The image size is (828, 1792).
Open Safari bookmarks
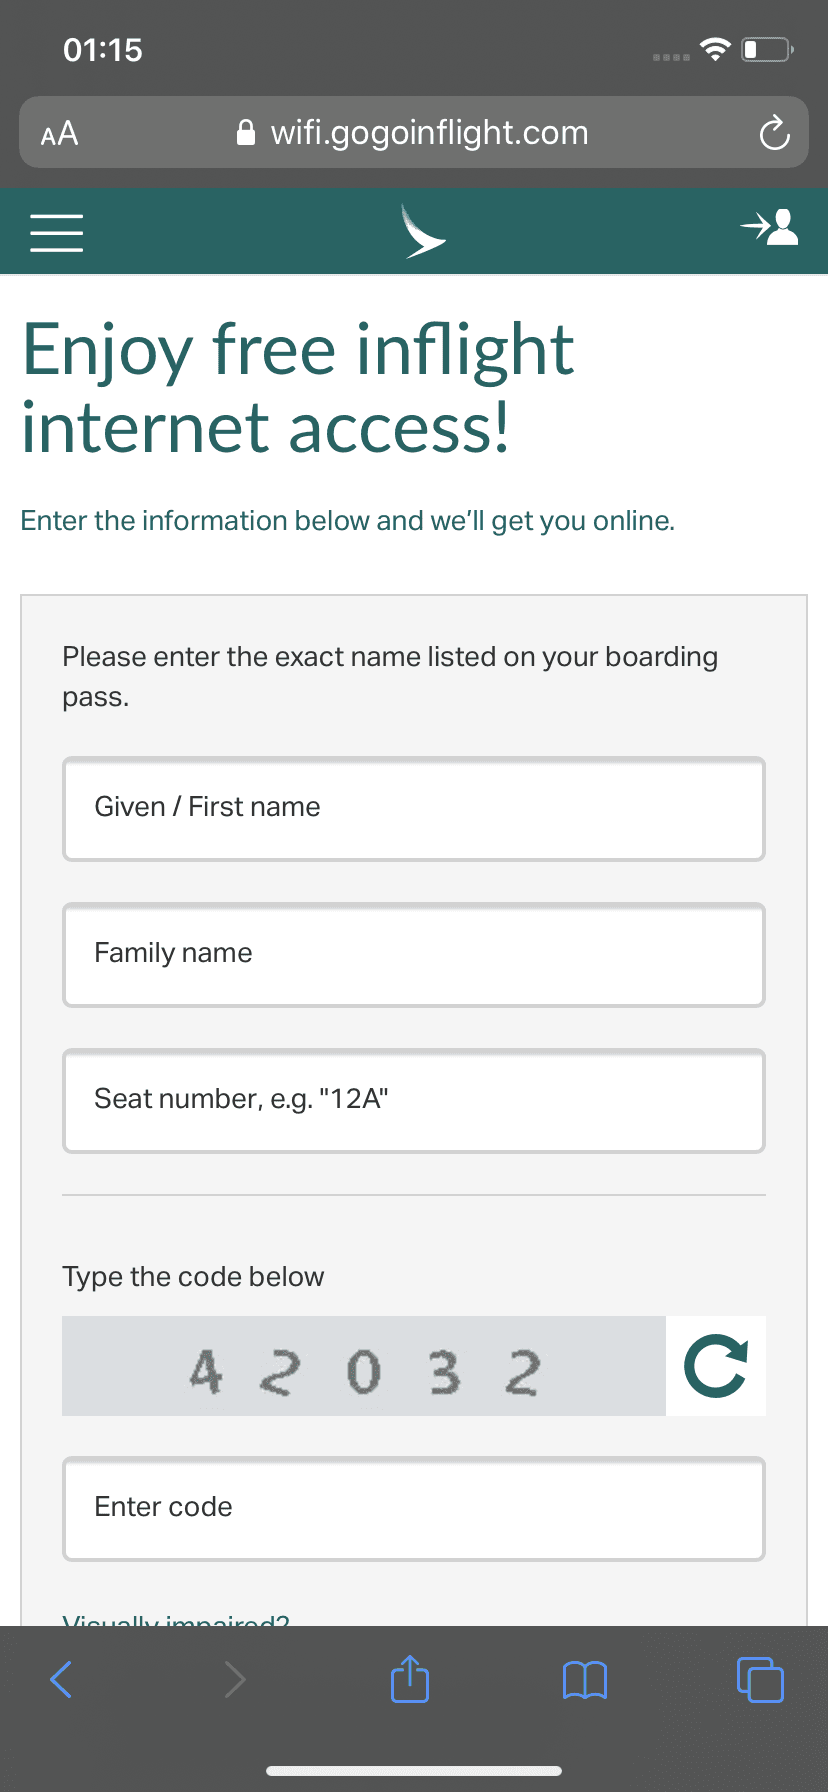pyautogui.click(x=585, y=1679)
